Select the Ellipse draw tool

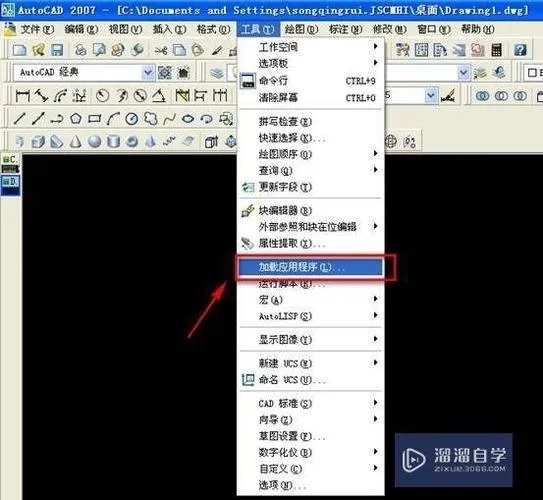coord(188,119)
